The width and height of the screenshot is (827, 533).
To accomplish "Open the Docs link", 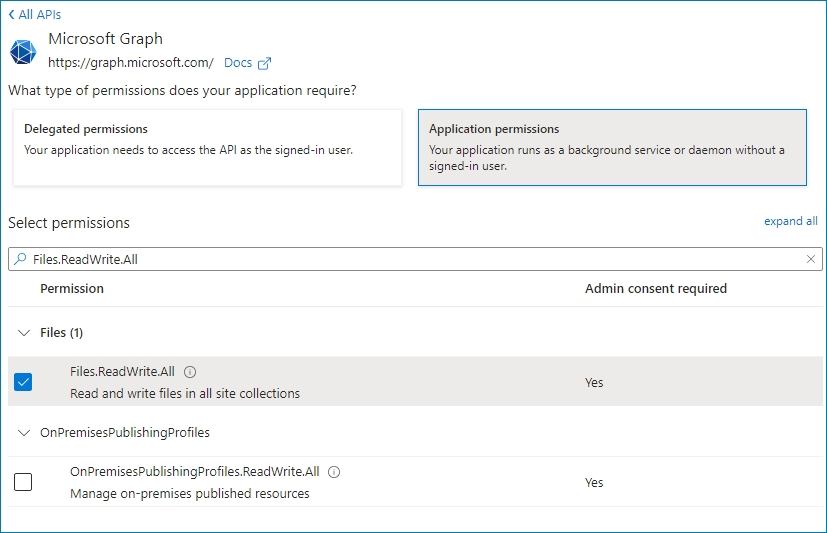I will coord(238,63).
